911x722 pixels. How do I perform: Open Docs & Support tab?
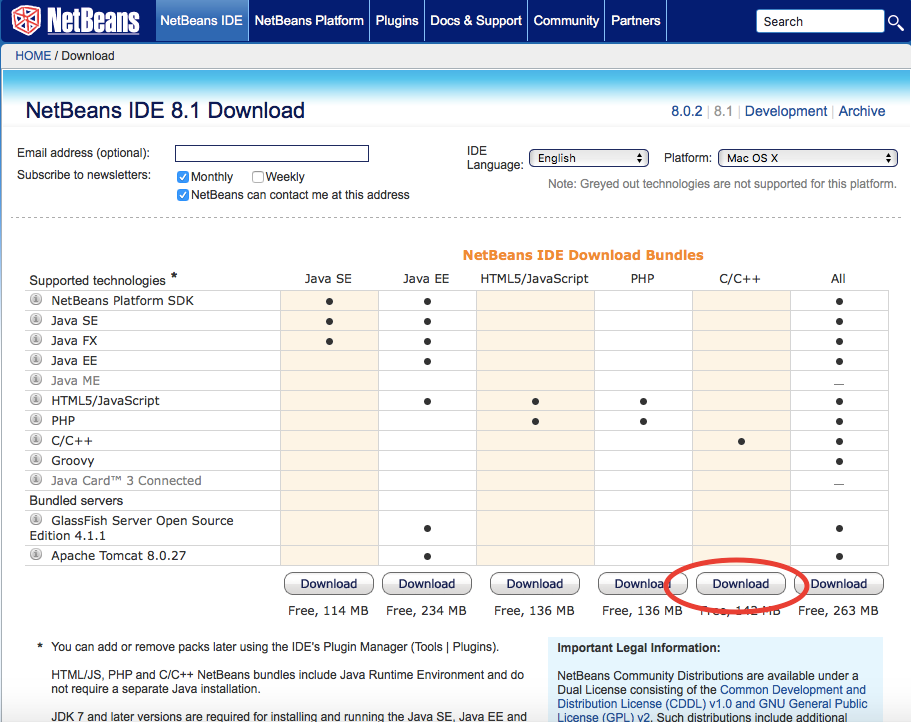[476, 21]
